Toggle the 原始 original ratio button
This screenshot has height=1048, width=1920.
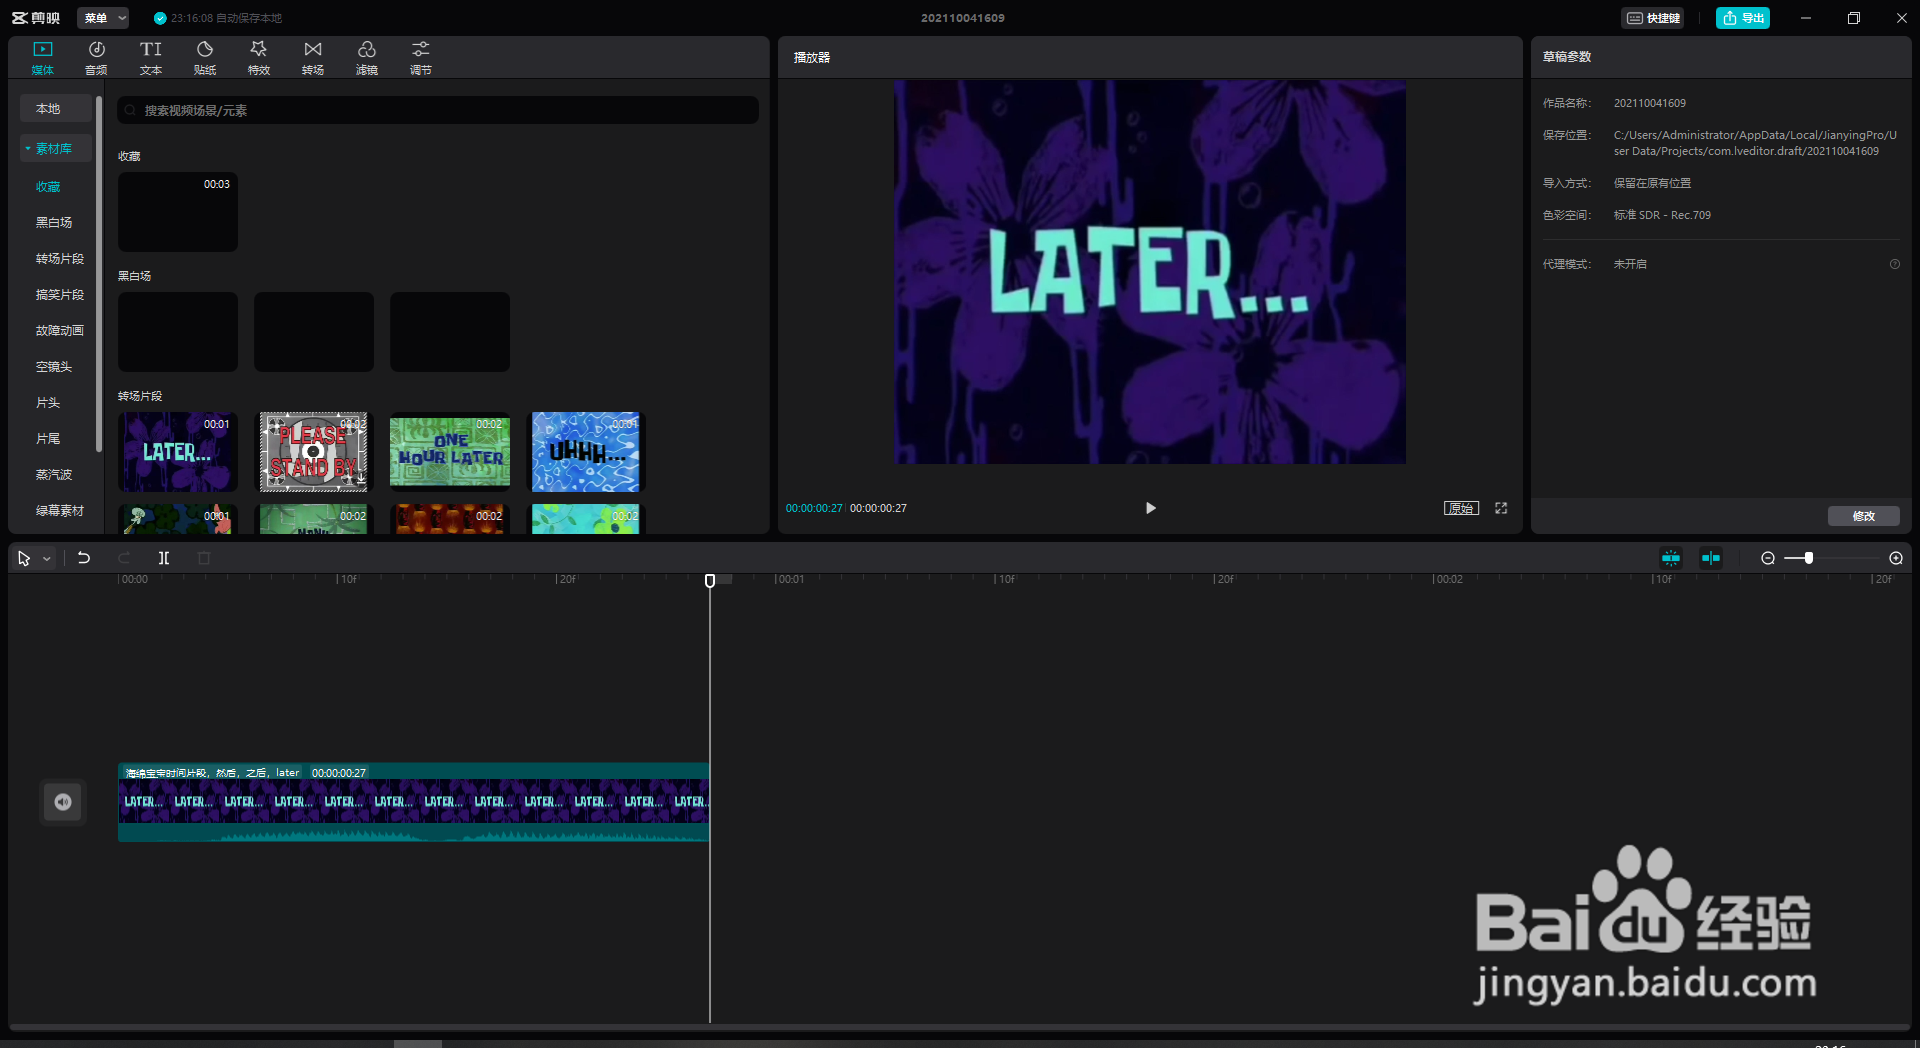click(x=1461, y=508)
